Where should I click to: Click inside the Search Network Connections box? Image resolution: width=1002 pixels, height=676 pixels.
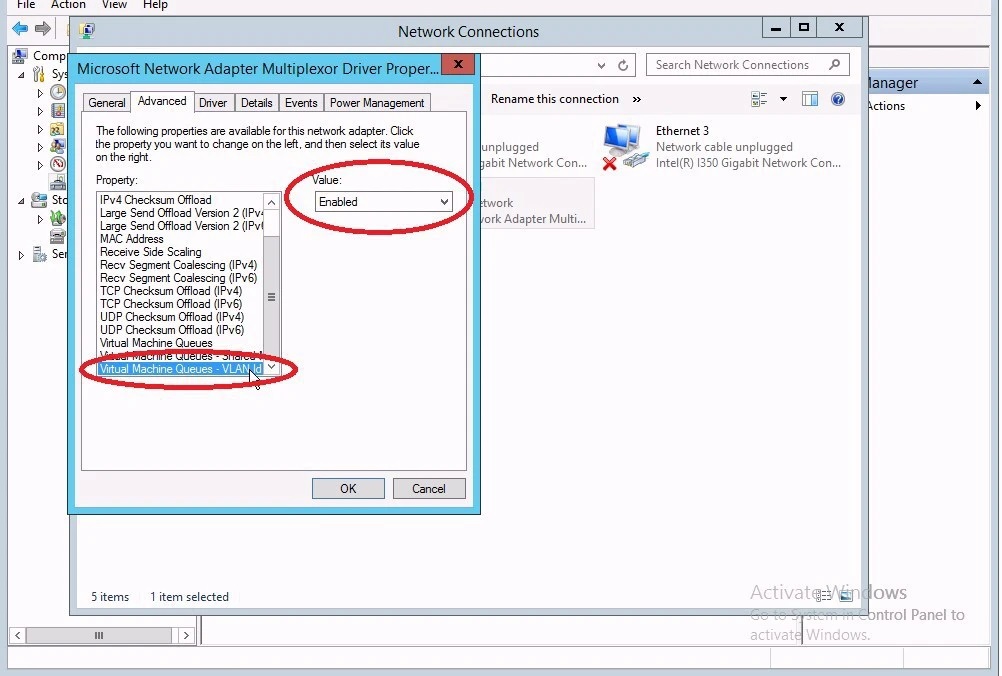pyautogui.click(x=740, y=64)
